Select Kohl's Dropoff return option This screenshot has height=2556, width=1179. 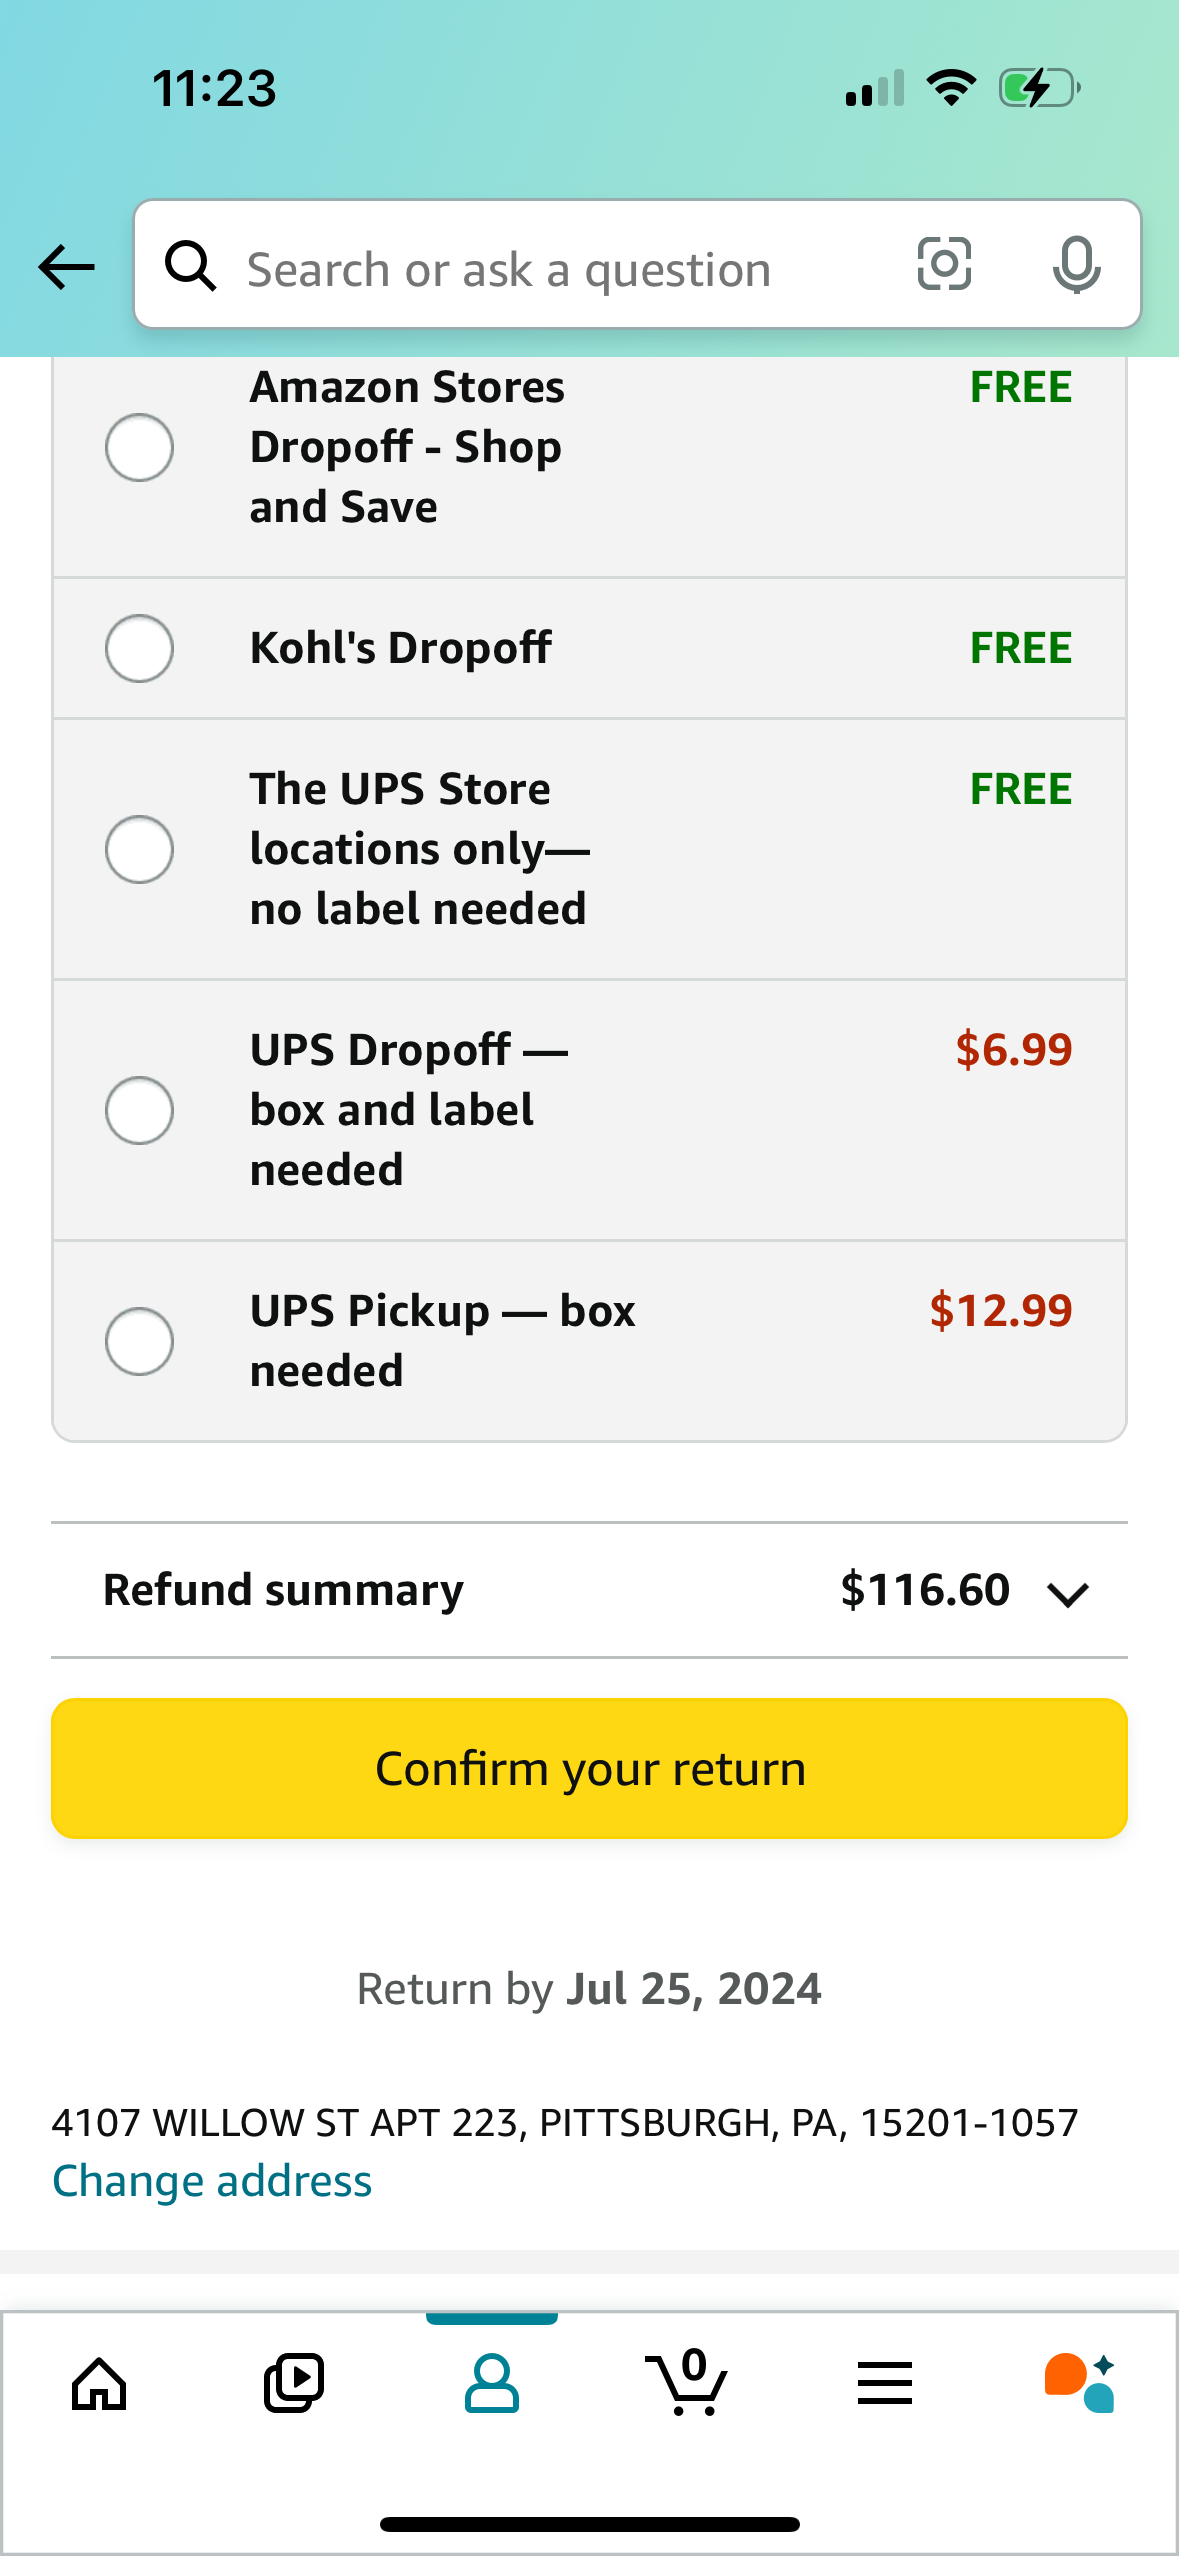pyautogui.click(x=139, y=648)
